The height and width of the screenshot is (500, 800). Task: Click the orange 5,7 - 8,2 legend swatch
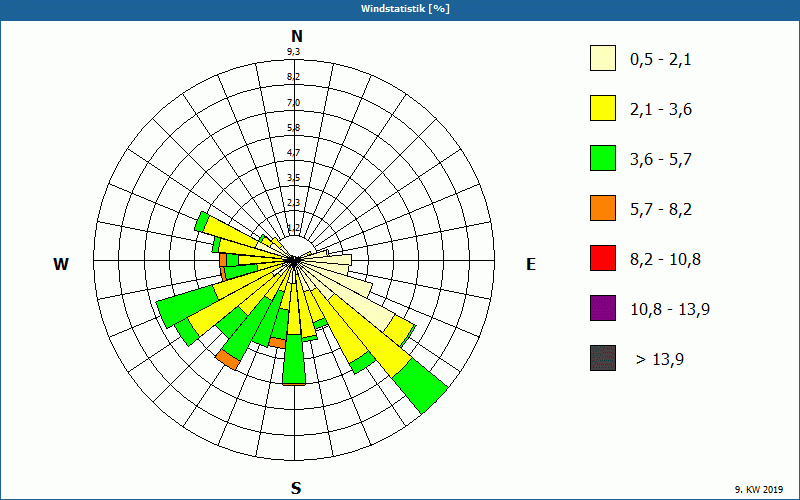pyautogui.click(x=603, y=208)
